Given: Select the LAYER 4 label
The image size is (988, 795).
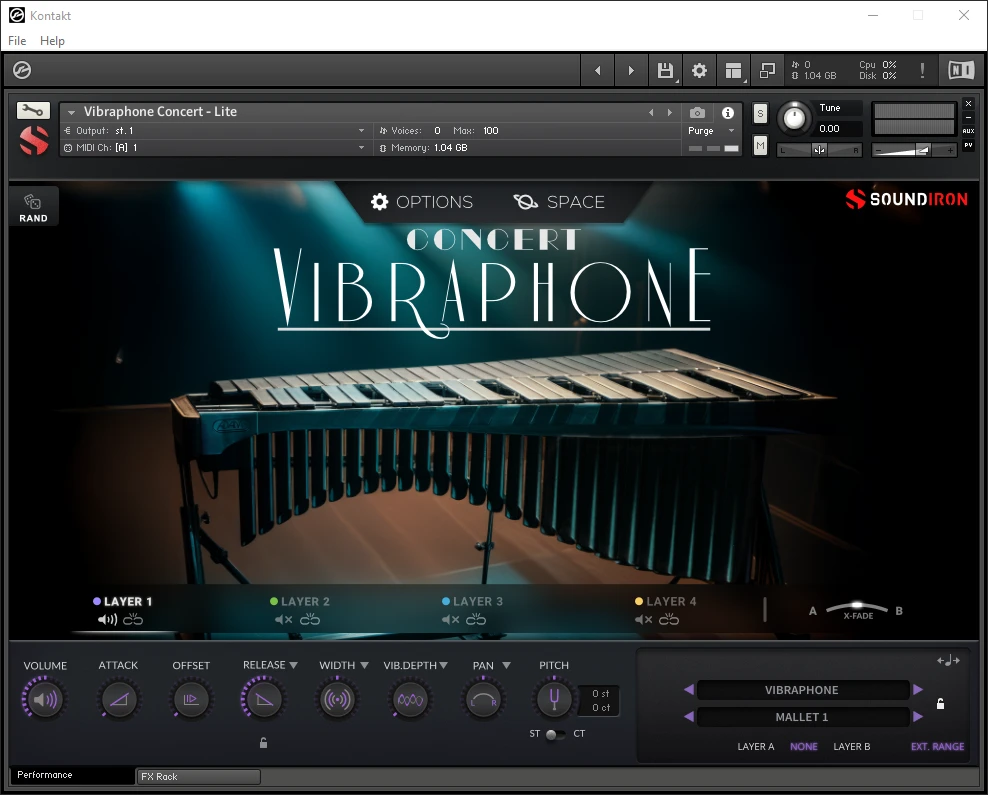Looking at the screenshot, I should [x=671, y=602].
